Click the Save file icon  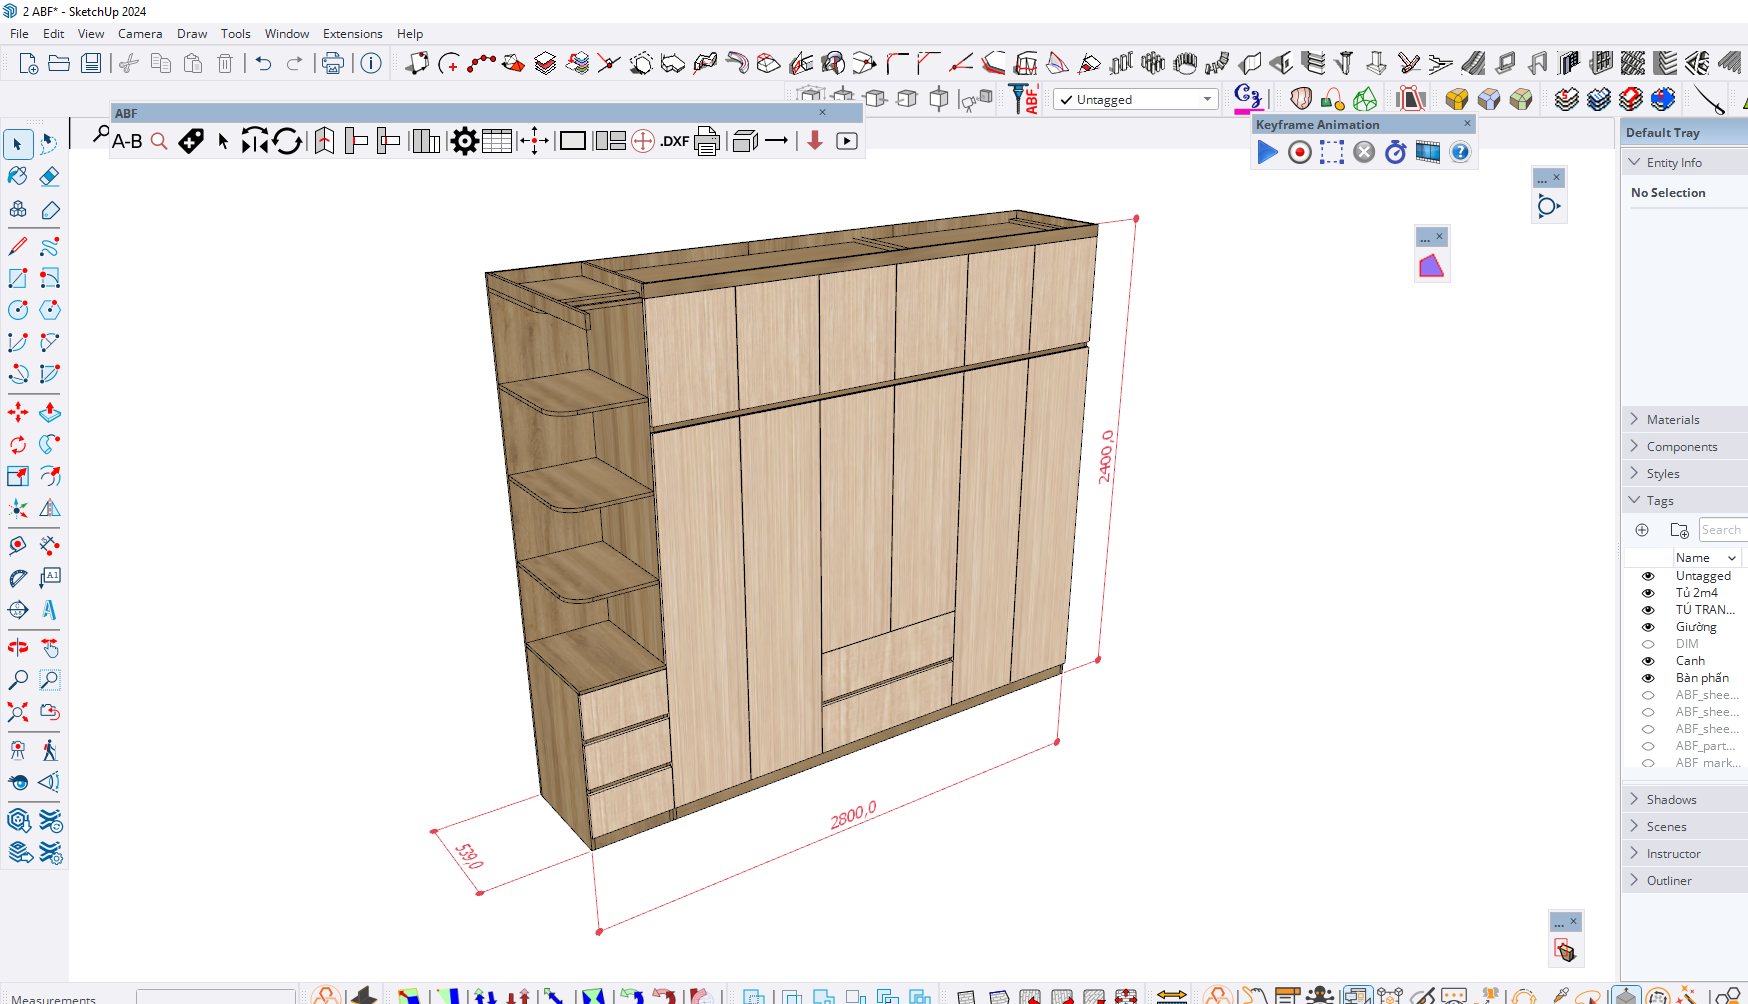pos(91,64)
